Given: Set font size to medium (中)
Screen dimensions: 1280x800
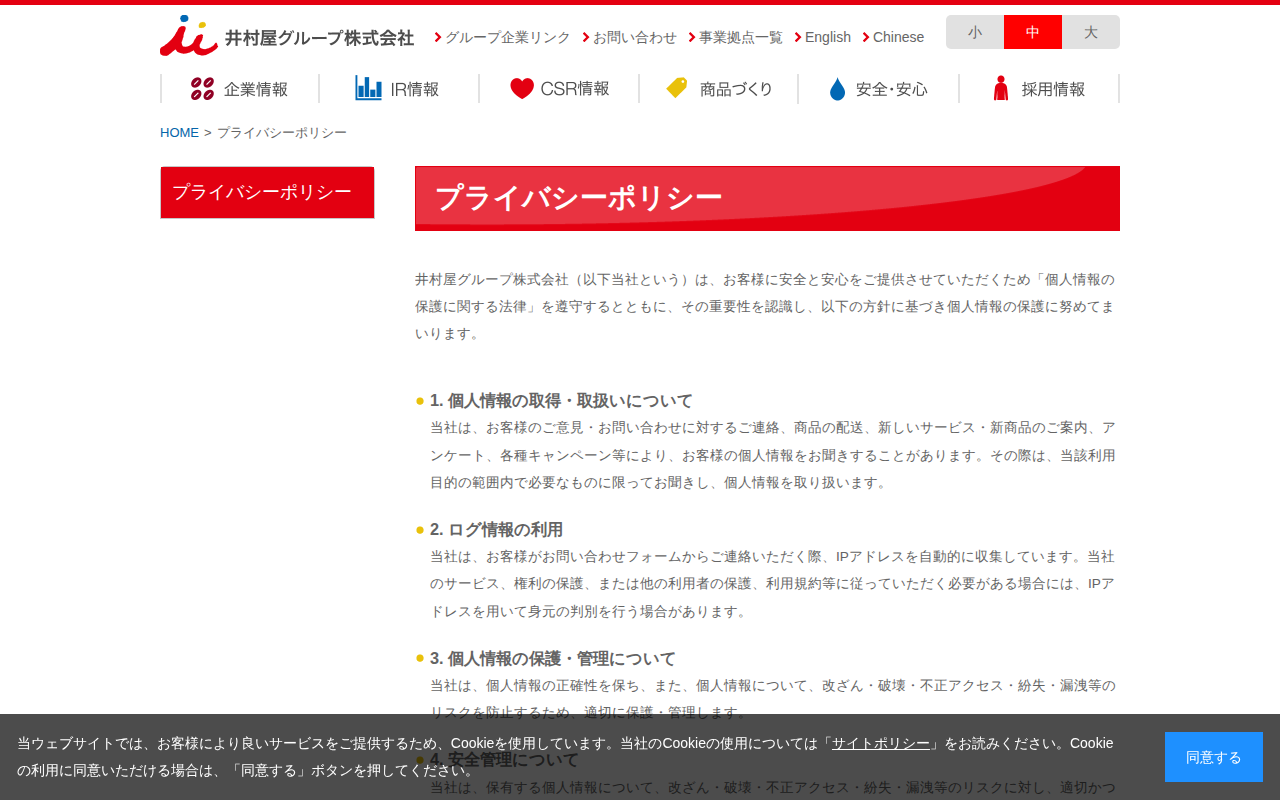Looking at the screenshot, I should tap(1033, 32).
